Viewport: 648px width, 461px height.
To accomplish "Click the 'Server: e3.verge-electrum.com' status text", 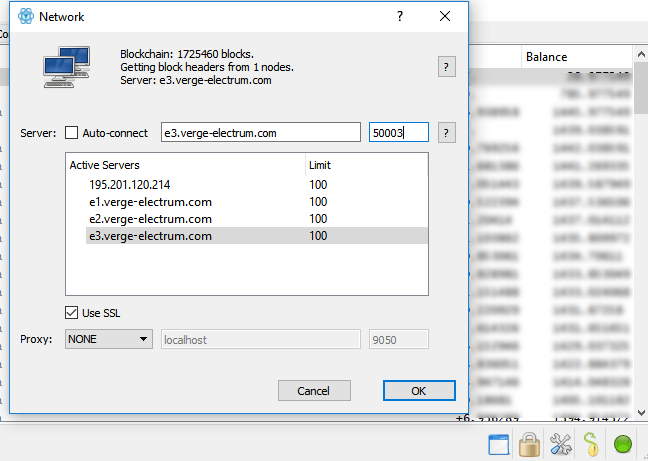I will [196, 80].
